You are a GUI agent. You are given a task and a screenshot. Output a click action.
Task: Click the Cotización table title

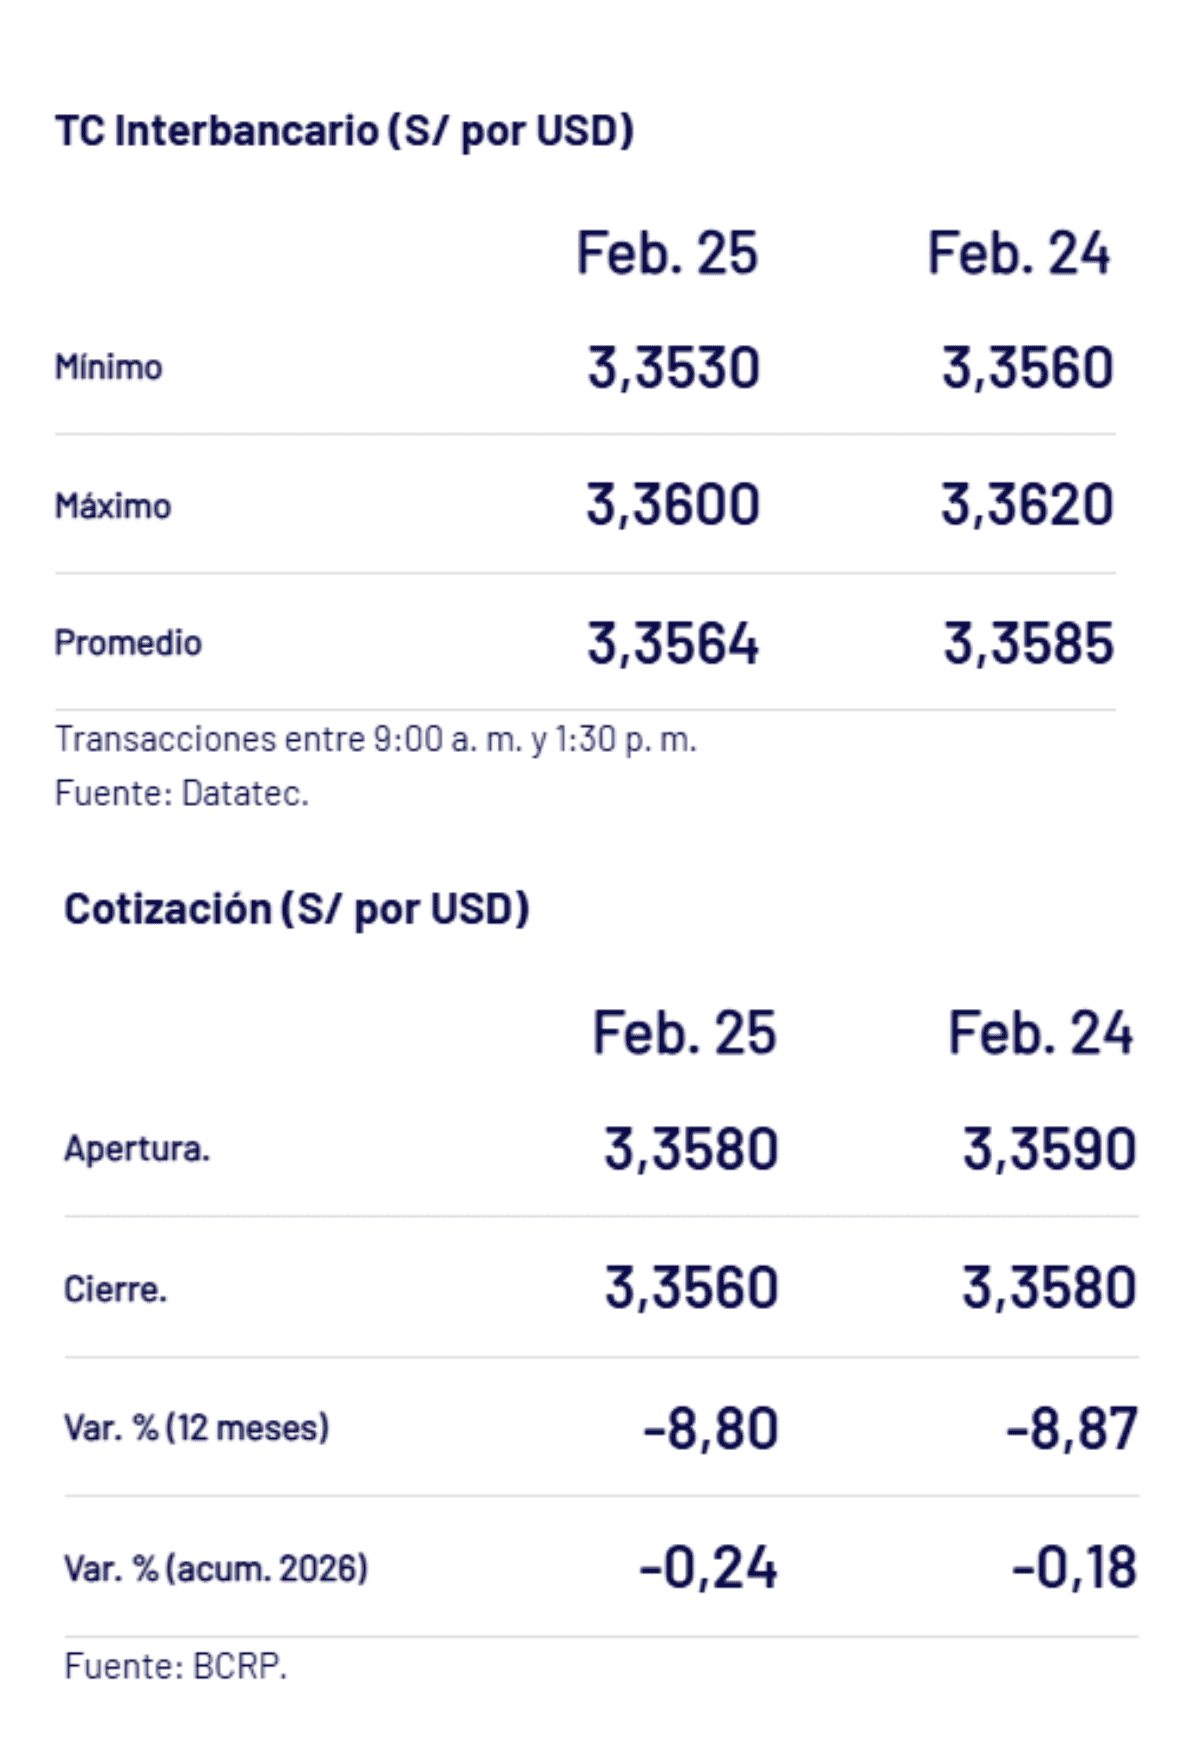(x=296, y=909)
